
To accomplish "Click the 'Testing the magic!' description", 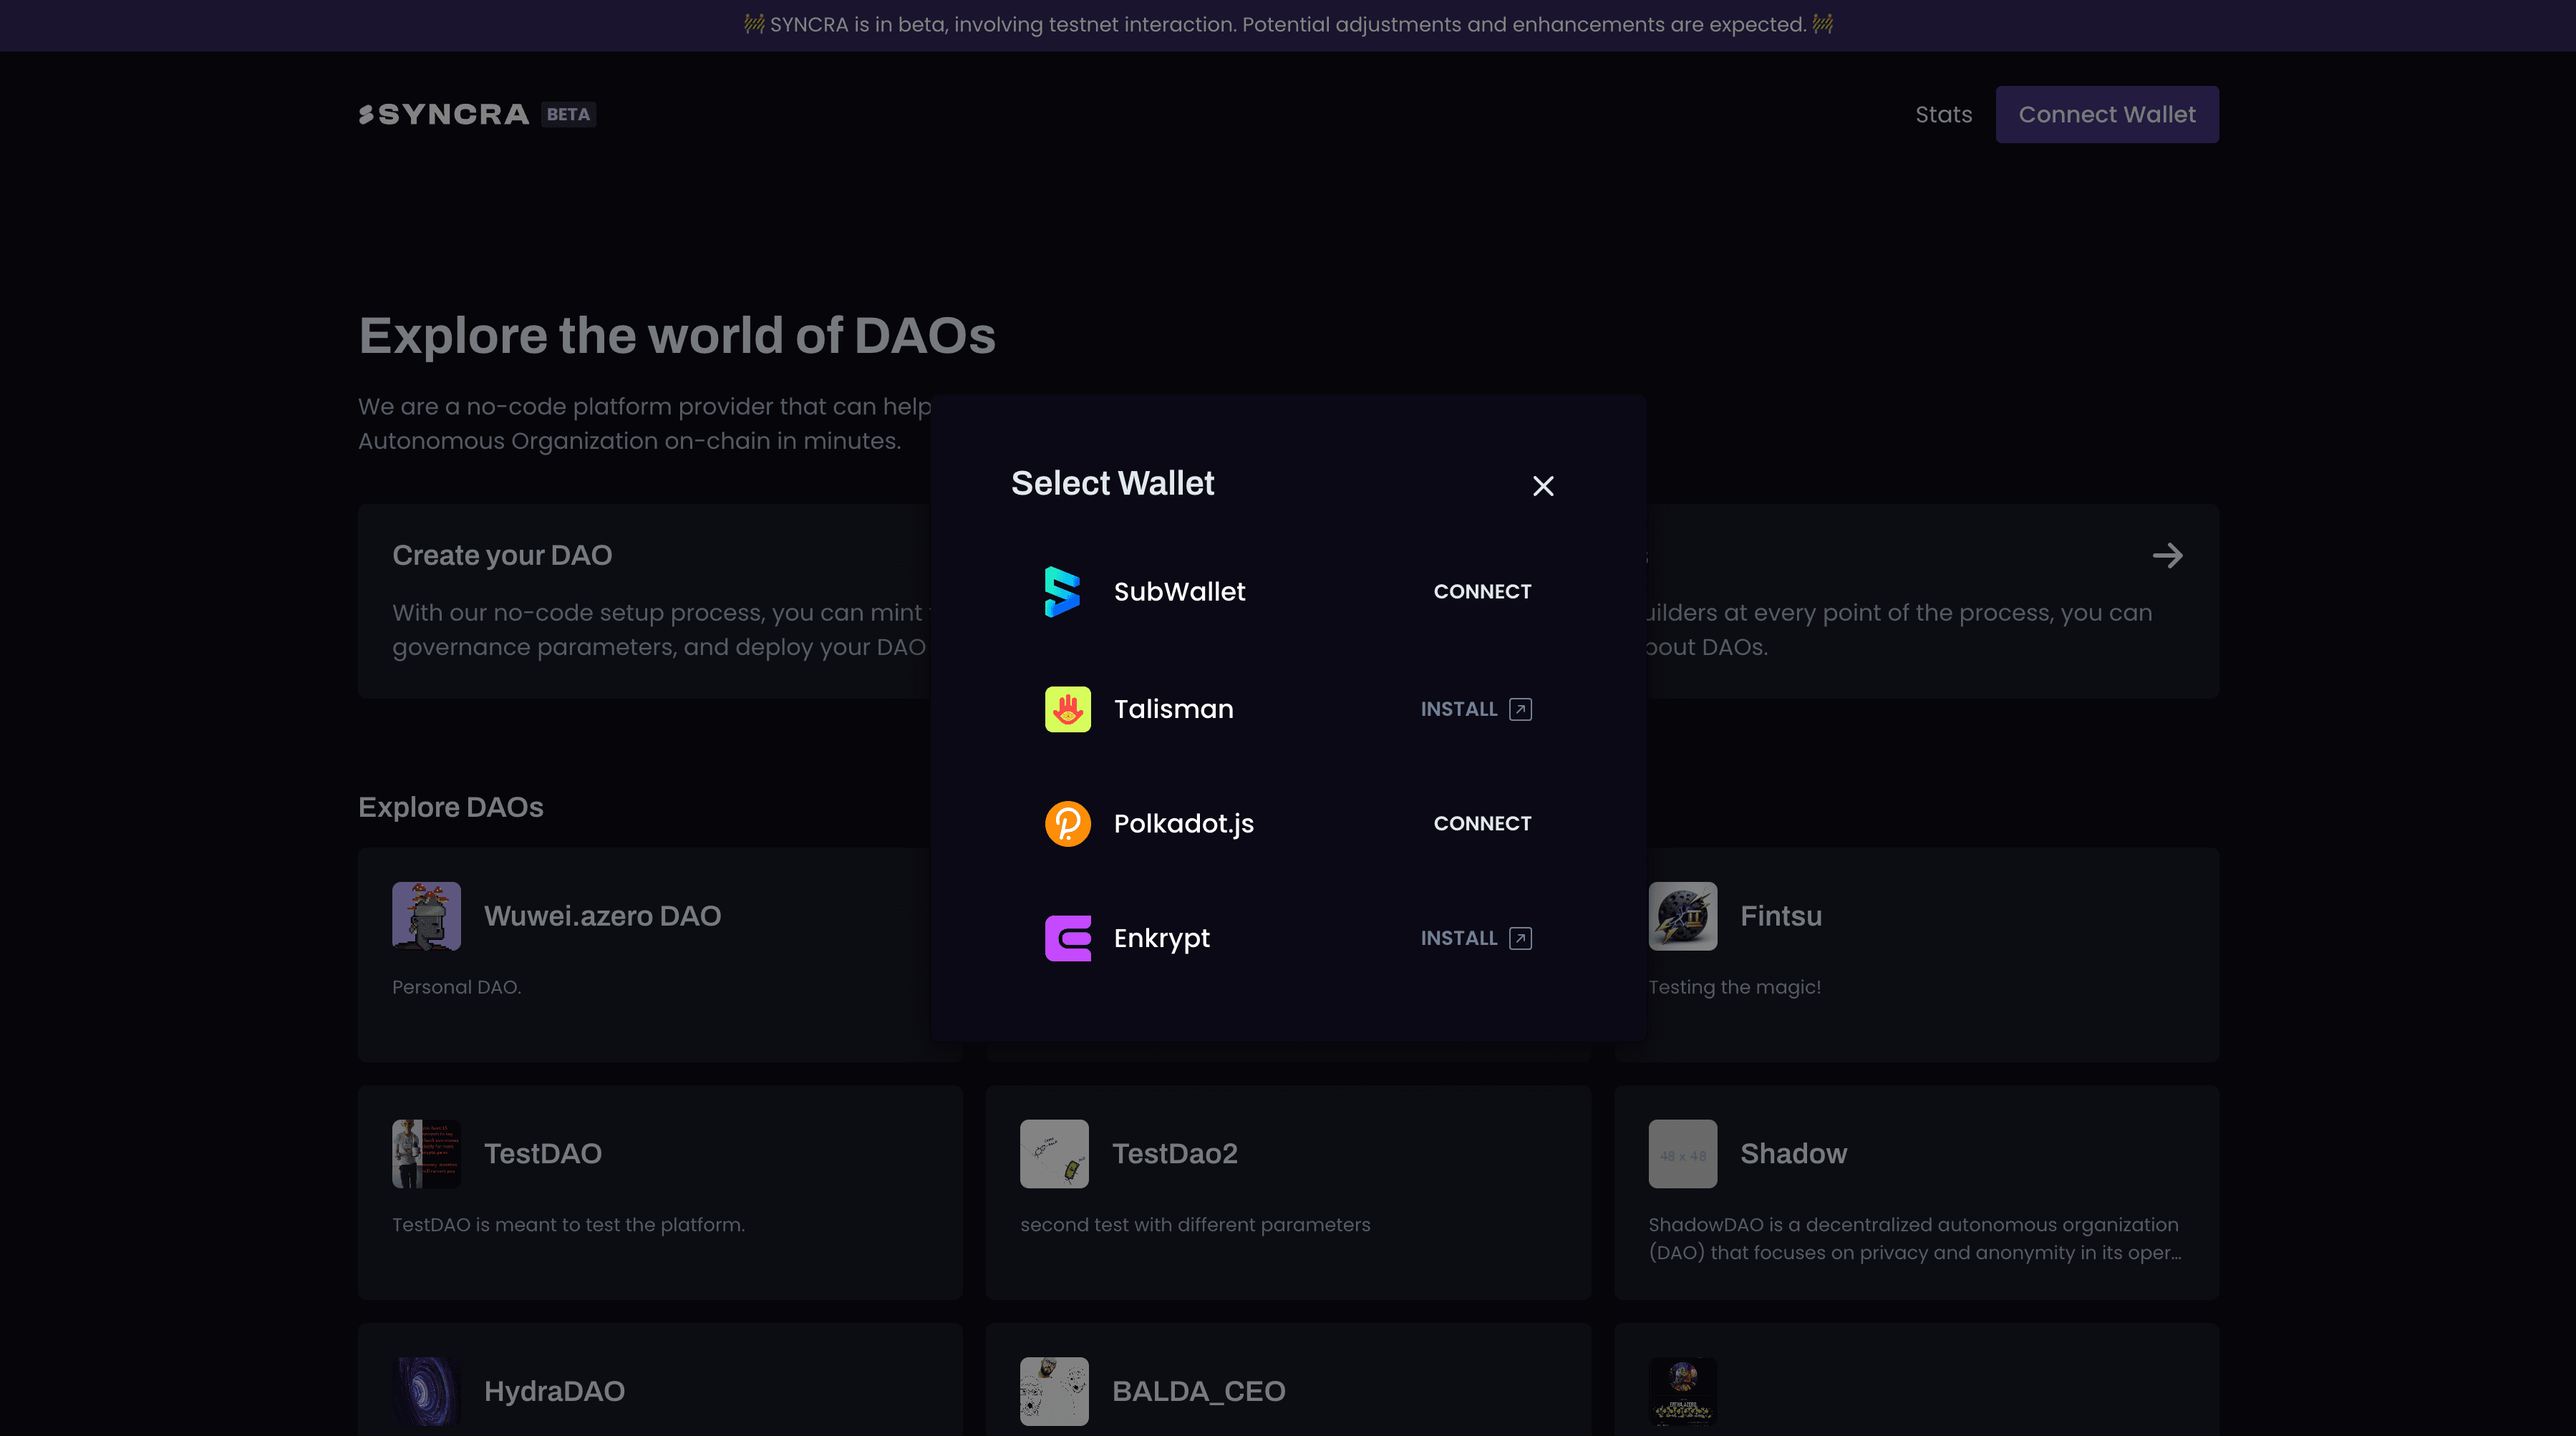I will coord(1734,987).
